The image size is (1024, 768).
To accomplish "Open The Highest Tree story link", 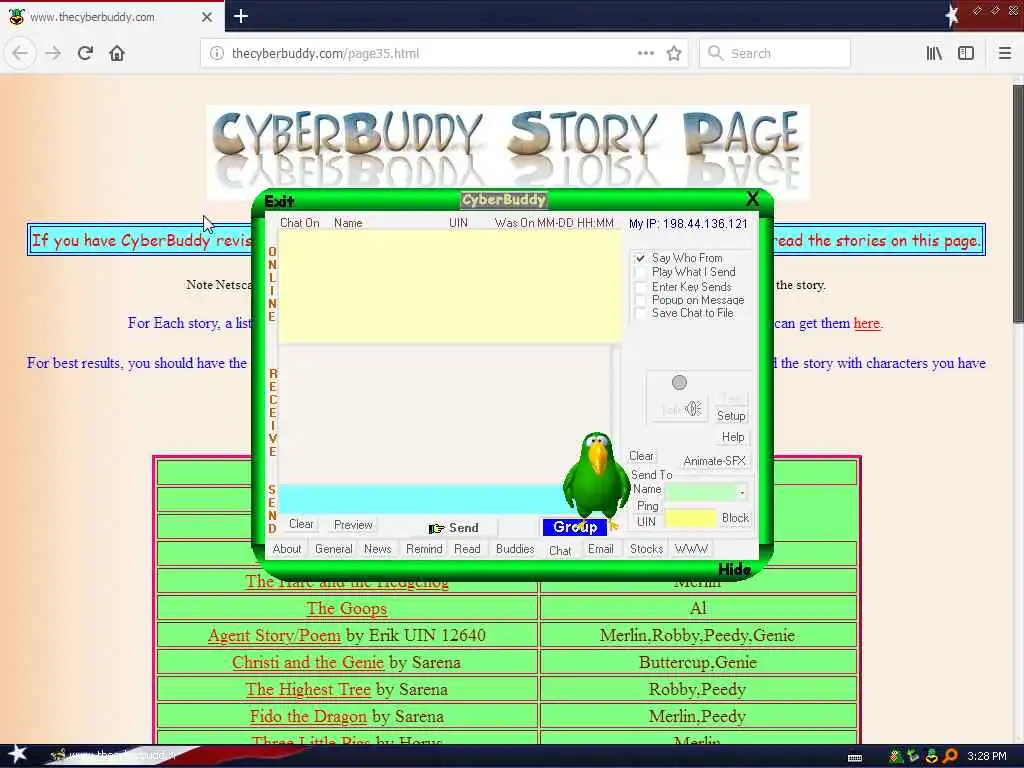I will pyautogui.click(x=308, y=689).
